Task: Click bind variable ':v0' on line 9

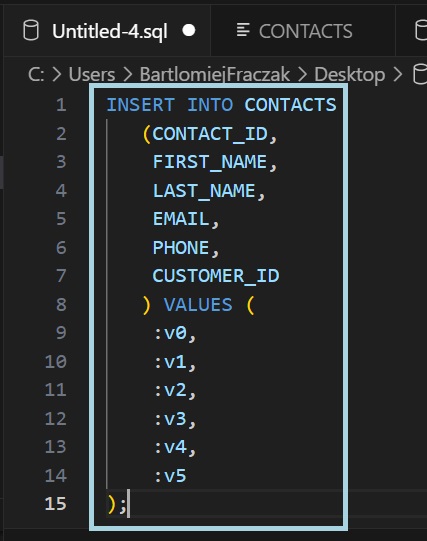Action: [170, 333]
